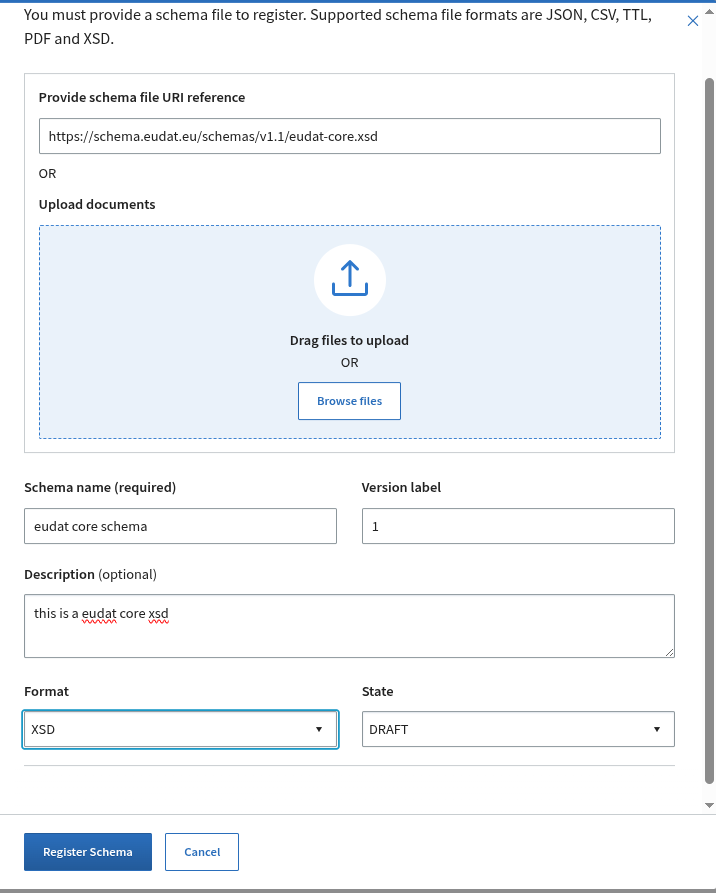Click the 'Upload documents' label

click(97, 204)
